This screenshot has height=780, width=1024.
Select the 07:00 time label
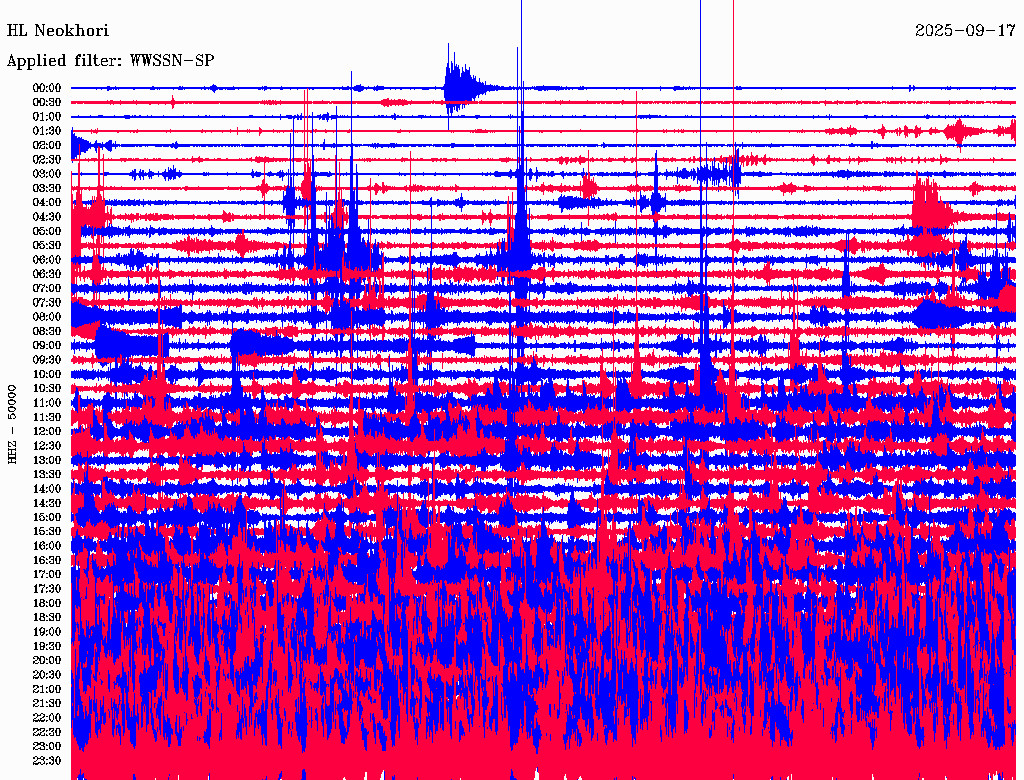(47, 289)
